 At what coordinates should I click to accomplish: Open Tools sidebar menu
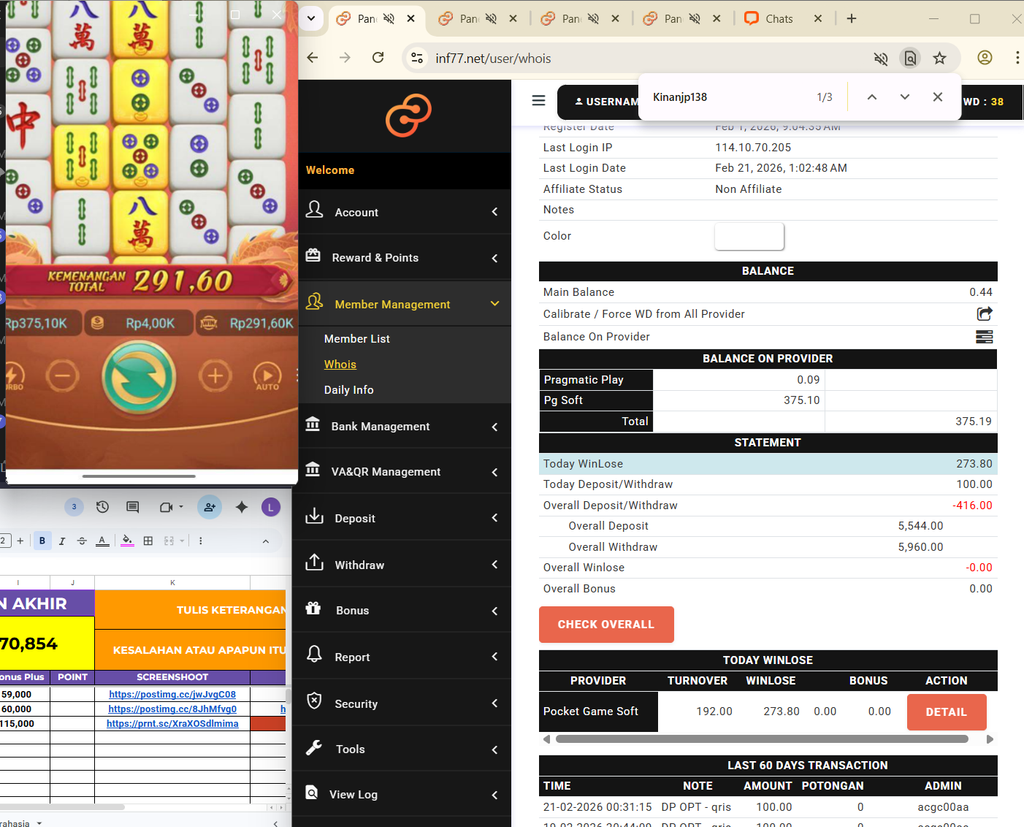point(404,749)
